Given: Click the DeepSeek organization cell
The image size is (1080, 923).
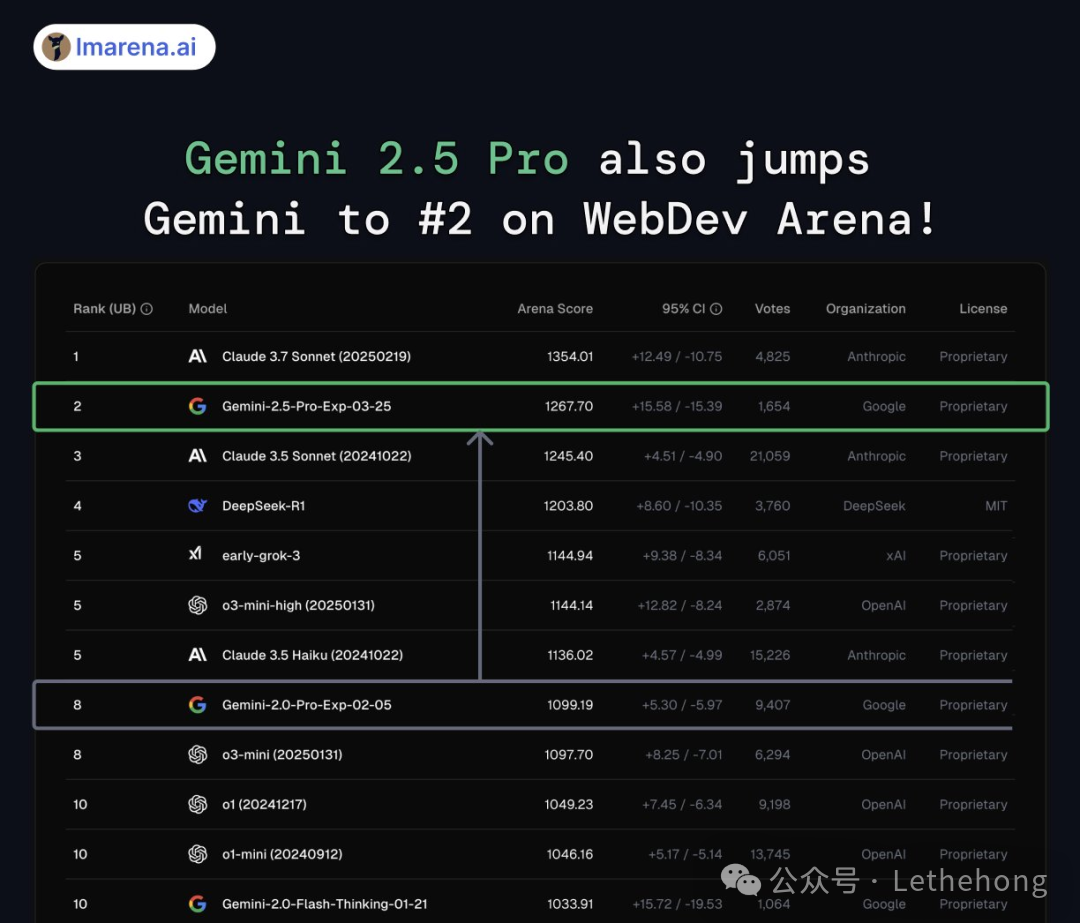Looking at the screenshot, I should tap(874, 506).
